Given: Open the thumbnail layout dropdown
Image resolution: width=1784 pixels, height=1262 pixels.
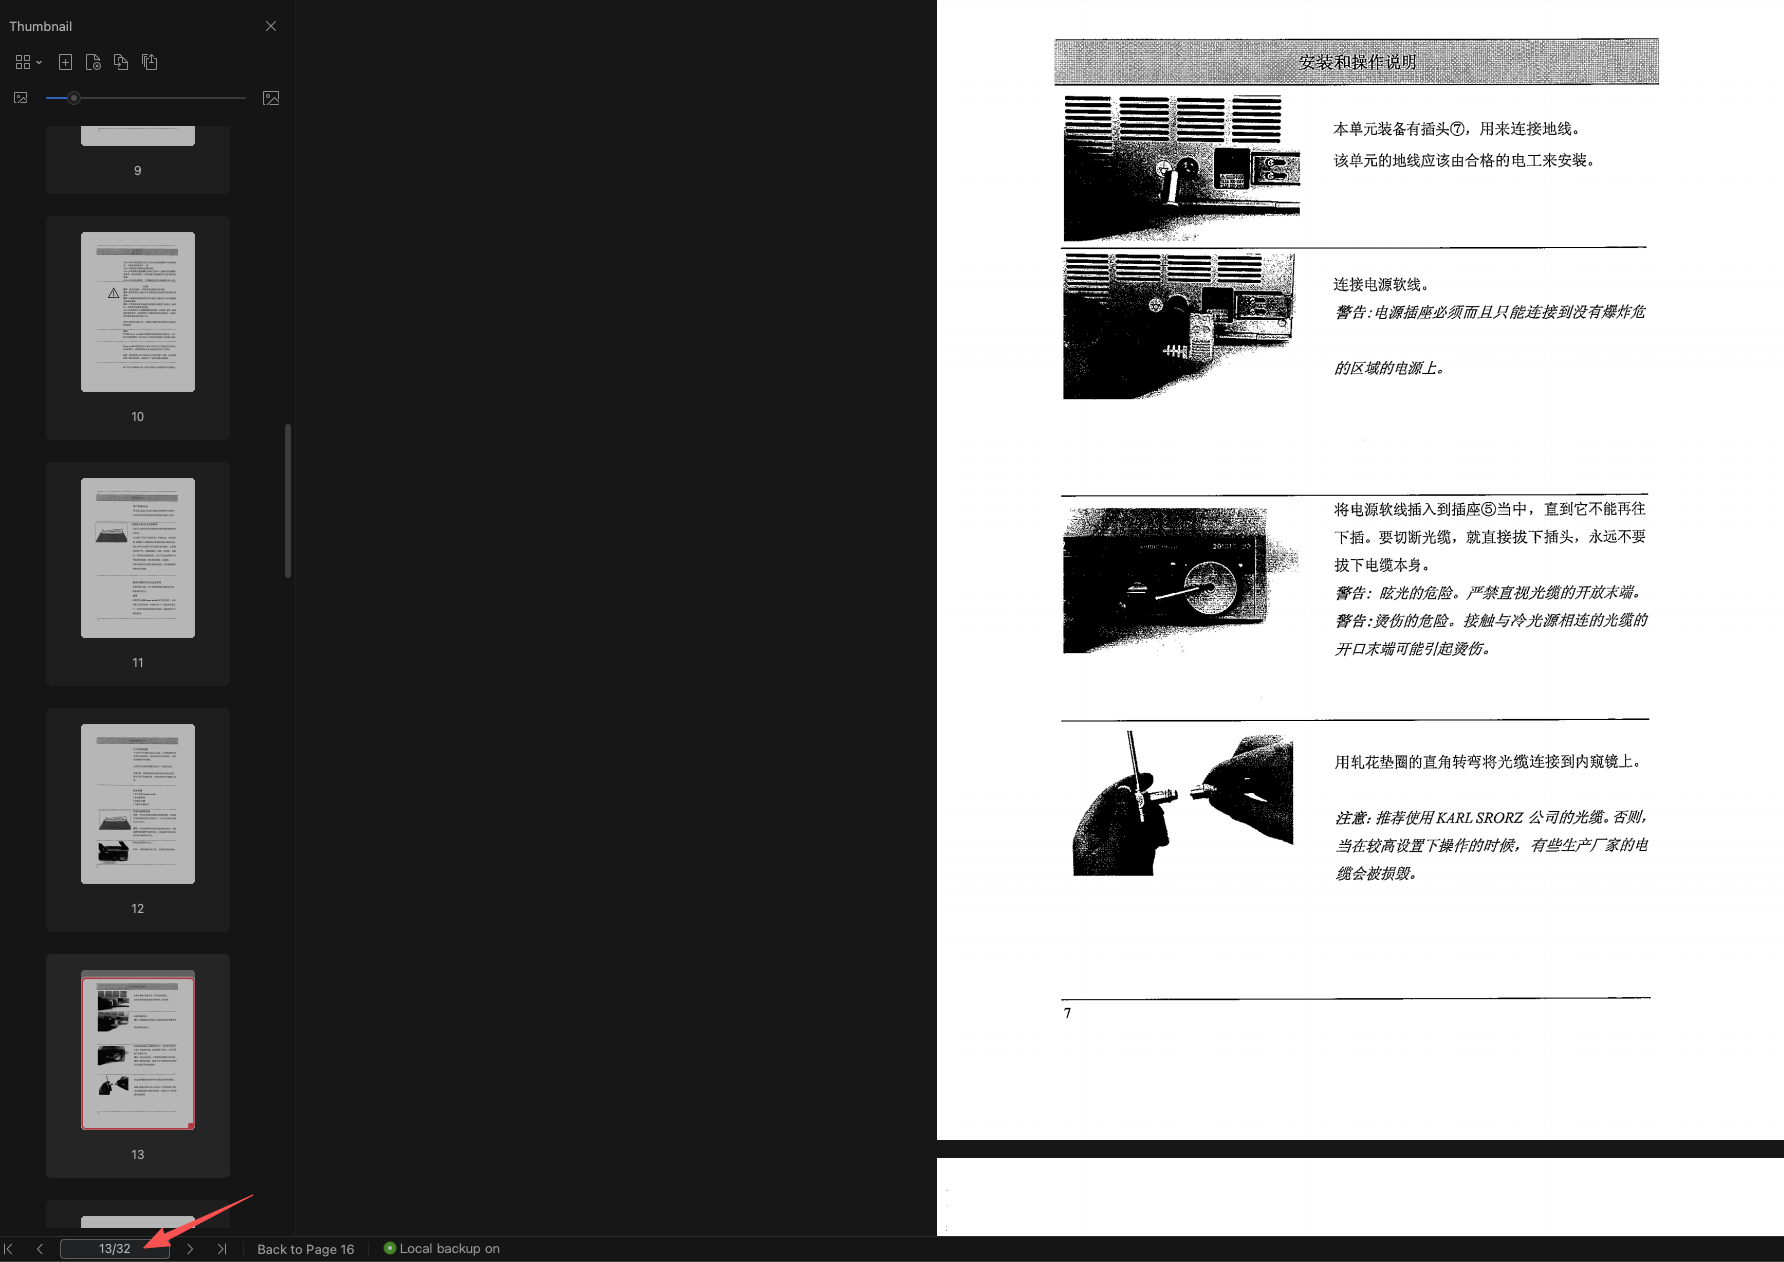Looking at the screenshot, I should point(27,61).
